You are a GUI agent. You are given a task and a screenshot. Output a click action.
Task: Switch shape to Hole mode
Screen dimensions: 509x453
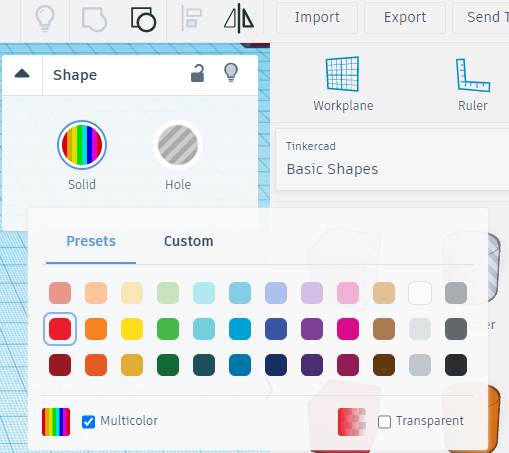coord(178,145)
